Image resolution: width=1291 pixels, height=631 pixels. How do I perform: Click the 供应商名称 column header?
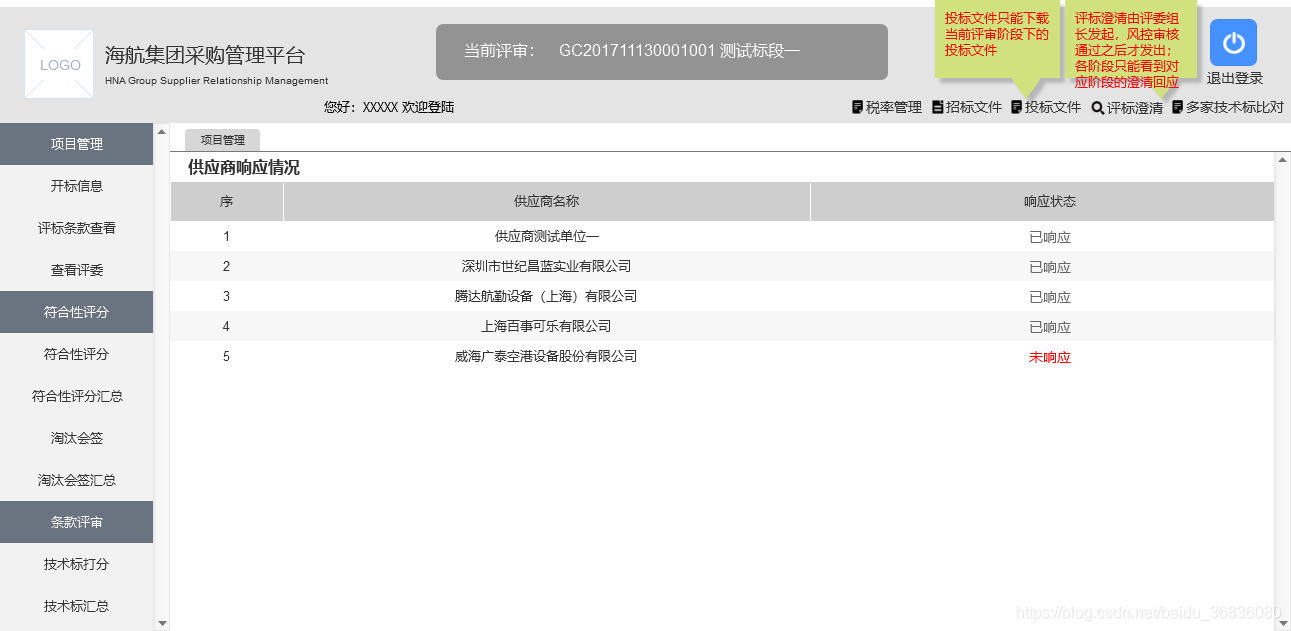pyautogui.click(x=547, y=201)
